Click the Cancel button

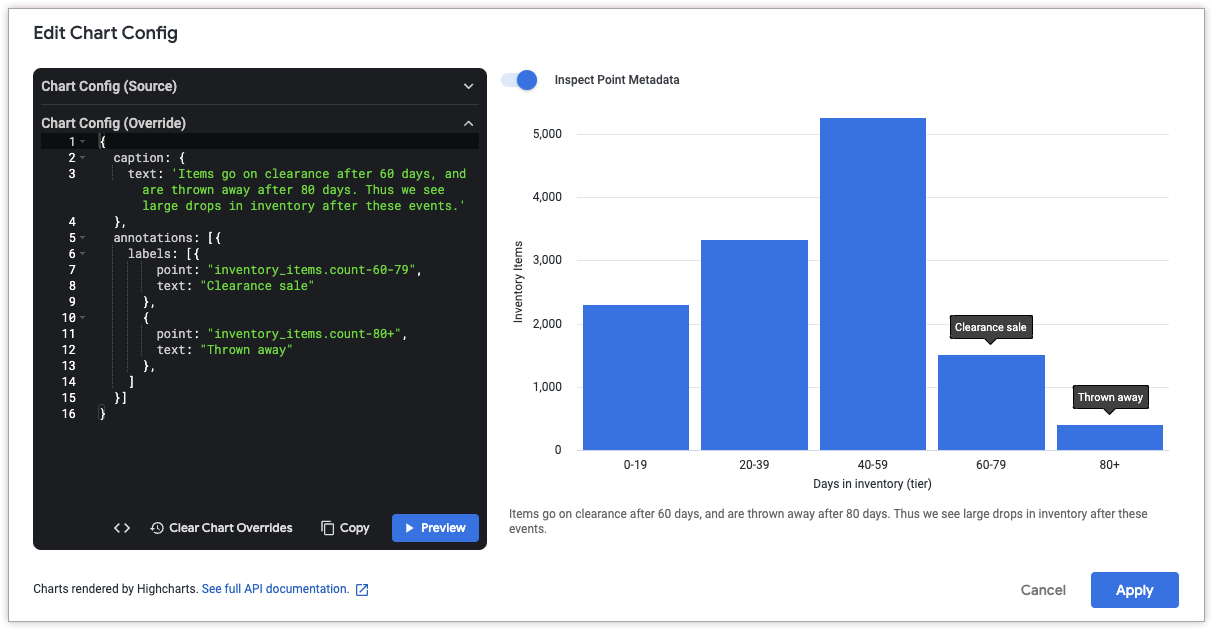pos(1043,590)
